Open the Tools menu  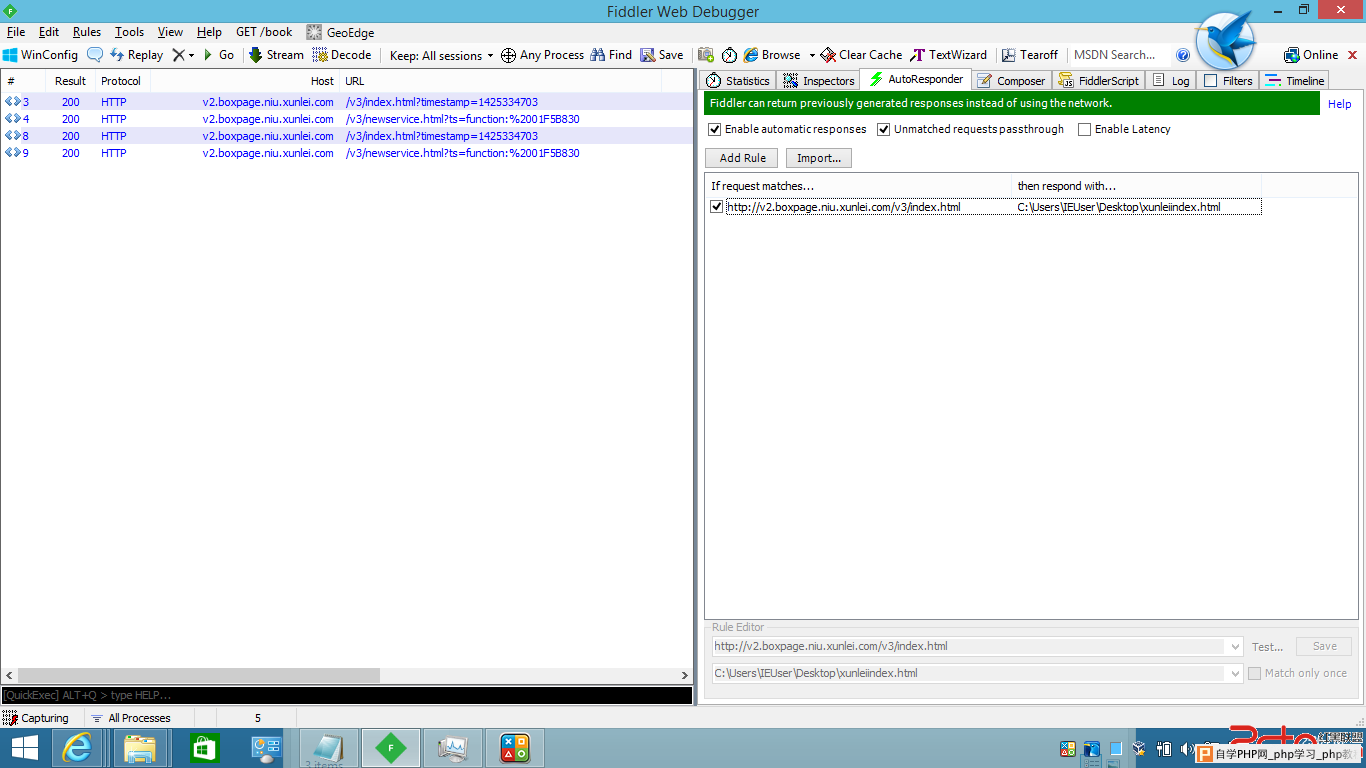[x=129, y=32]
